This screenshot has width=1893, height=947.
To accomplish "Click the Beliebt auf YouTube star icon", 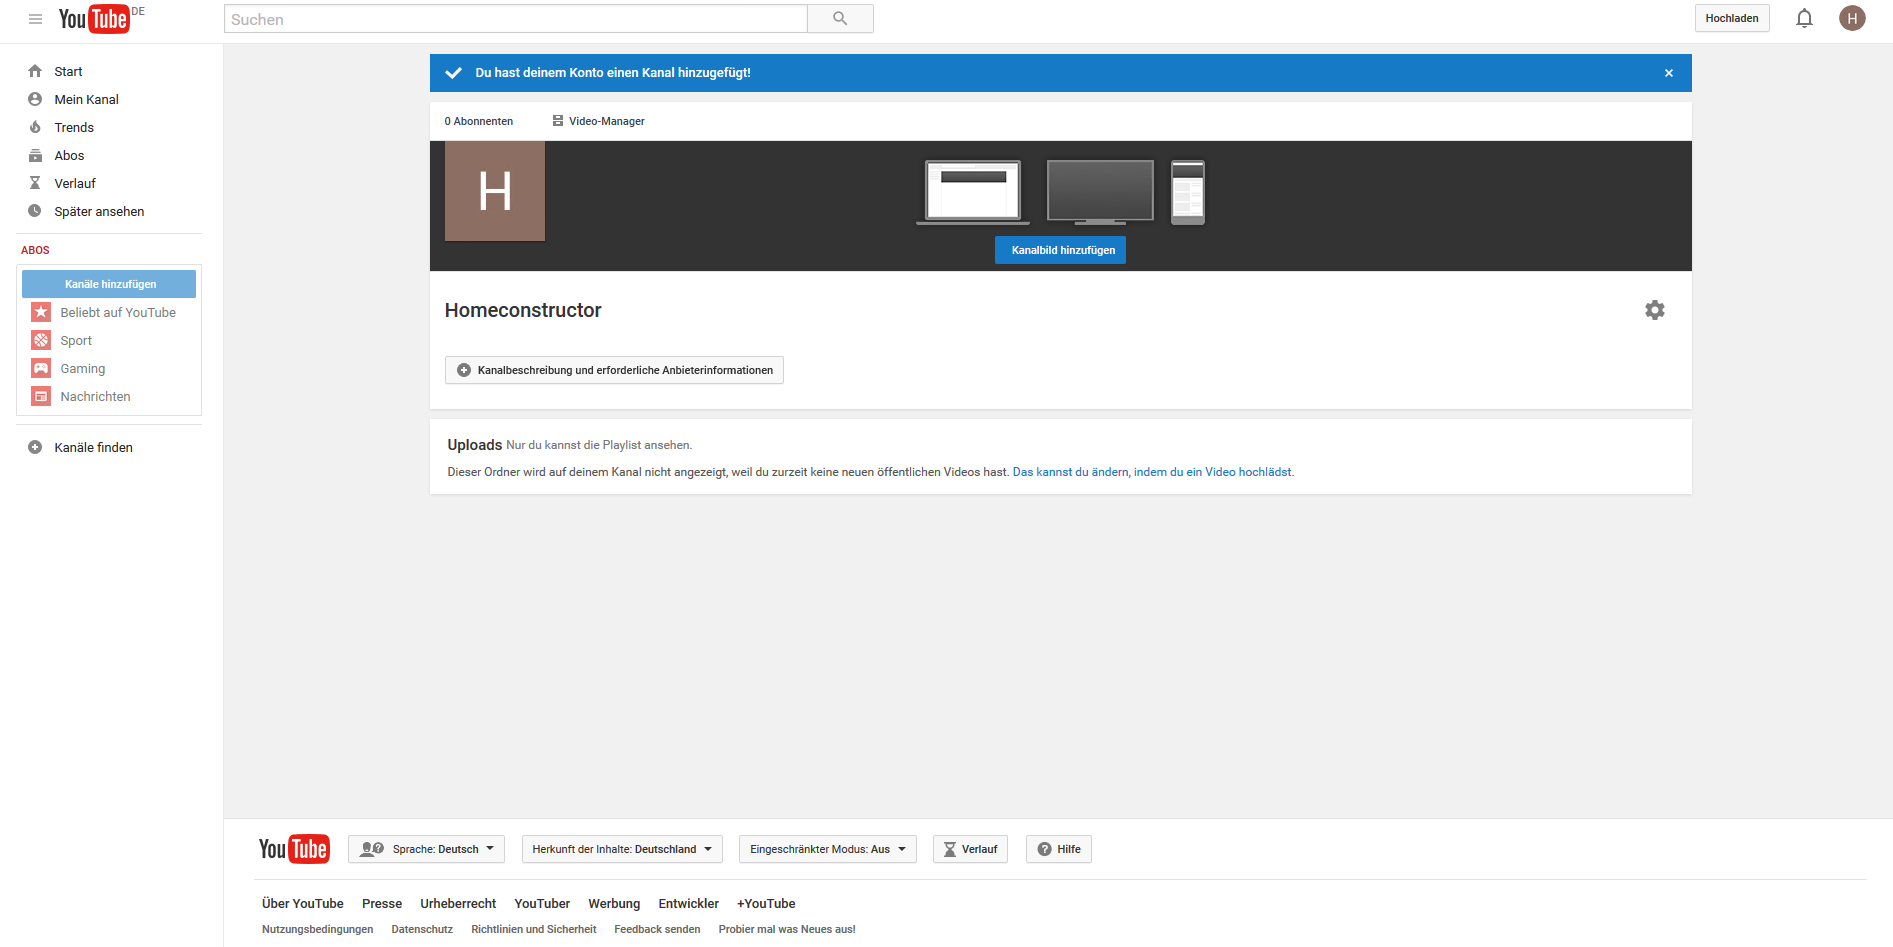I will [x=41, y=312].
